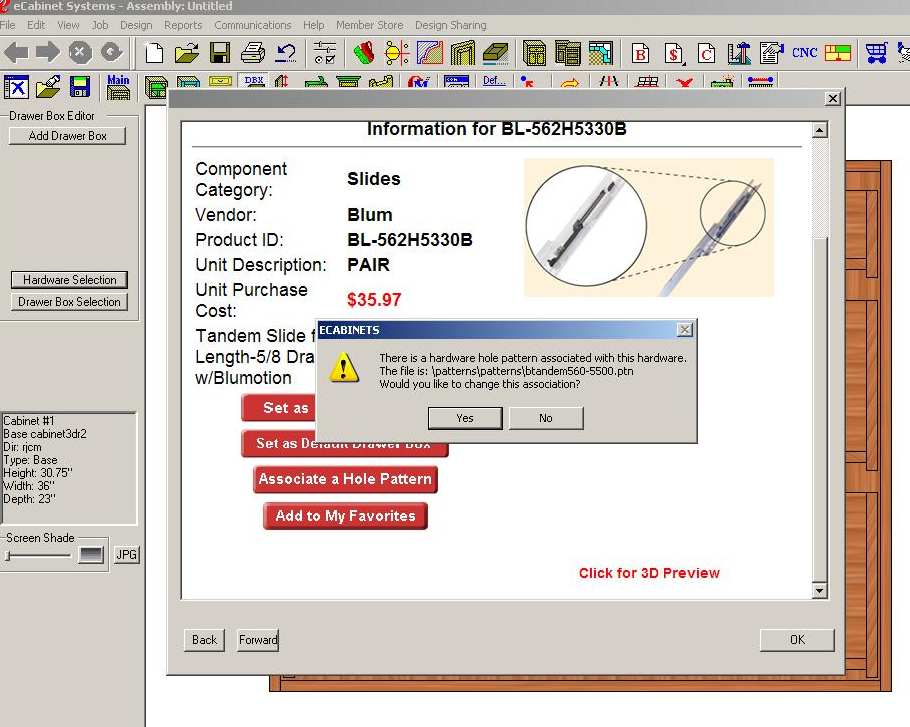Open the Job menu
The width and height of the screenshot is (910, 727).
[x=100, y=25]
